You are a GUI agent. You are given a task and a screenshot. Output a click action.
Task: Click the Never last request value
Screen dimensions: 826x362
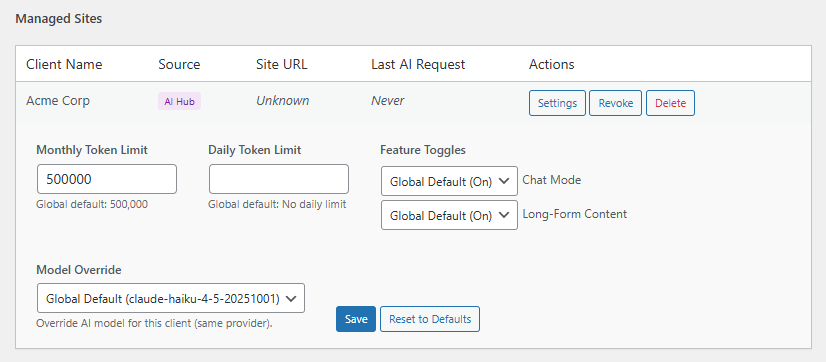pyautogui.click(x=388, y=101)
